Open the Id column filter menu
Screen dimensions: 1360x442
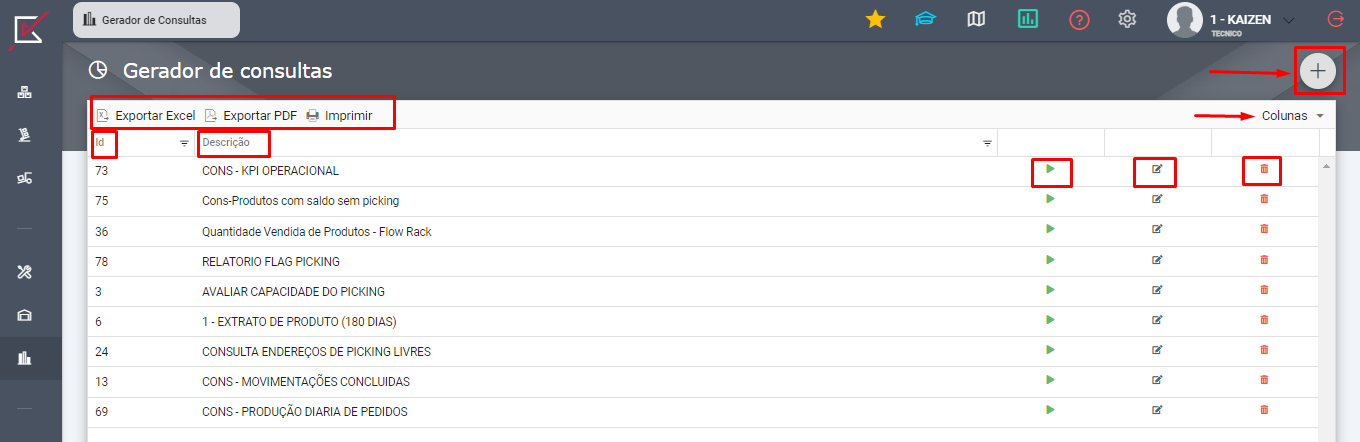(x=184, y=144)
